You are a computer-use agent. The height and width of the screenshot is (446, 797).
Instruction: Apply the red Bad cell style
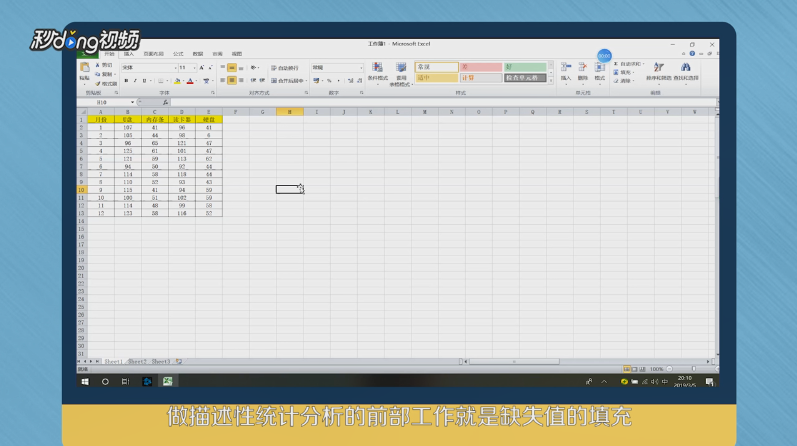(481, 67)
